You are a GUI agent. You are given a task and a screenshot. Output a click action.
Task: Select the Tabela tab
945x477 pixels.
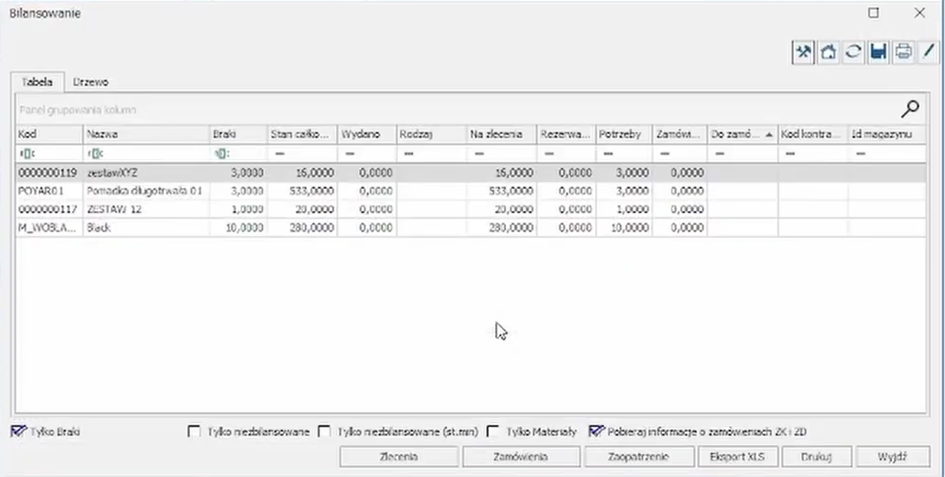(x=37, y=82)
